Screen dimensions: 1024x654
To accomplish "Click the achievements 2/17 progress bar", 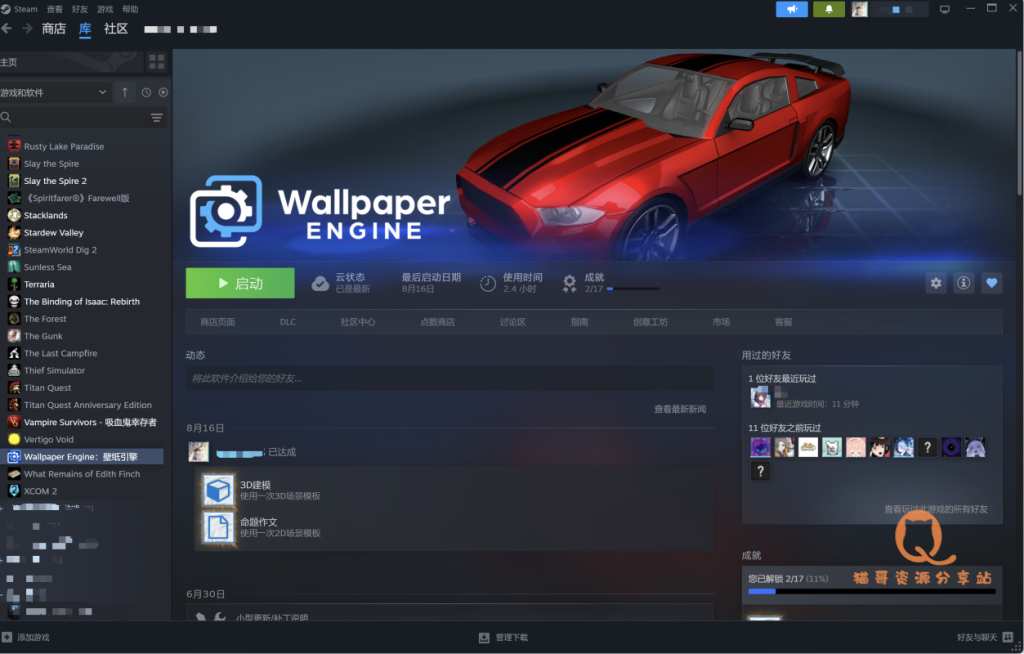I will click(633, 289).
